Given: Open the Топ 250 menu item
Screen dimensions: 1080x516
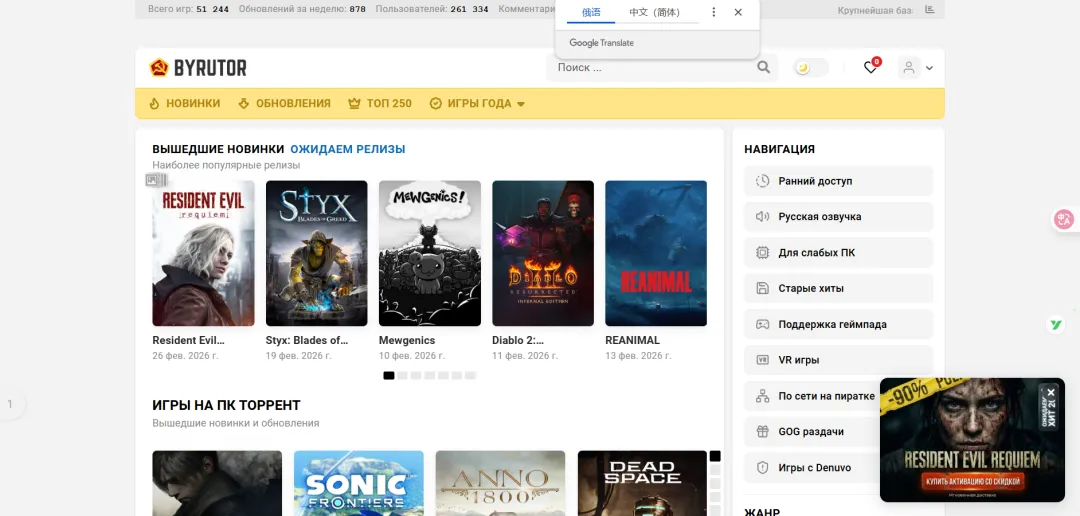Looking at the screenshot, I should [x=380, y=103].
